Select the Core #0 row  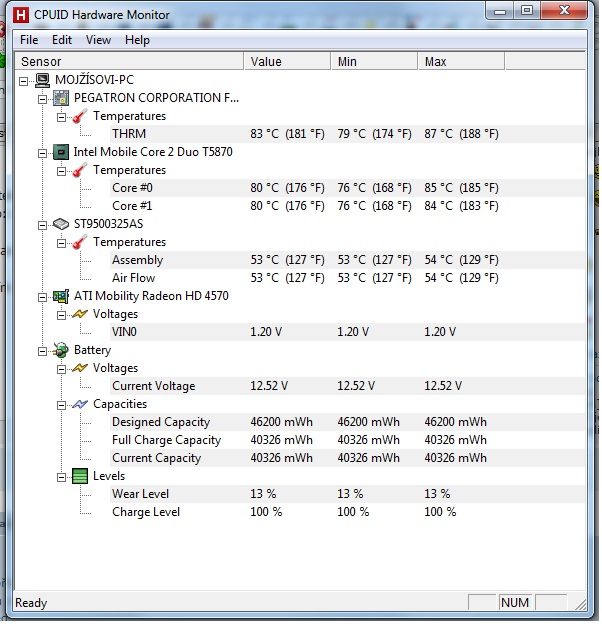(347, 188)
